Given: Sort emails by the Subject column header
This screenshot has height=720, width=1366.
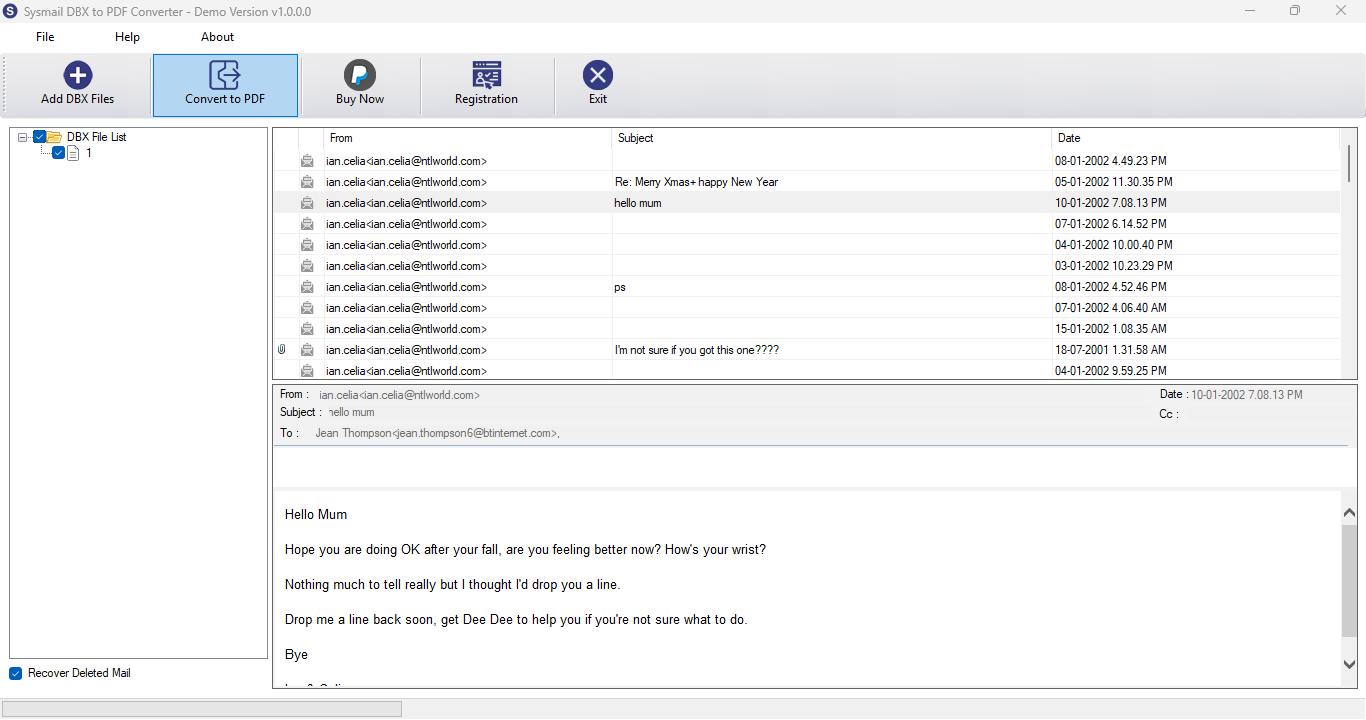Looking at the screenshot, I should coord(831,138).
